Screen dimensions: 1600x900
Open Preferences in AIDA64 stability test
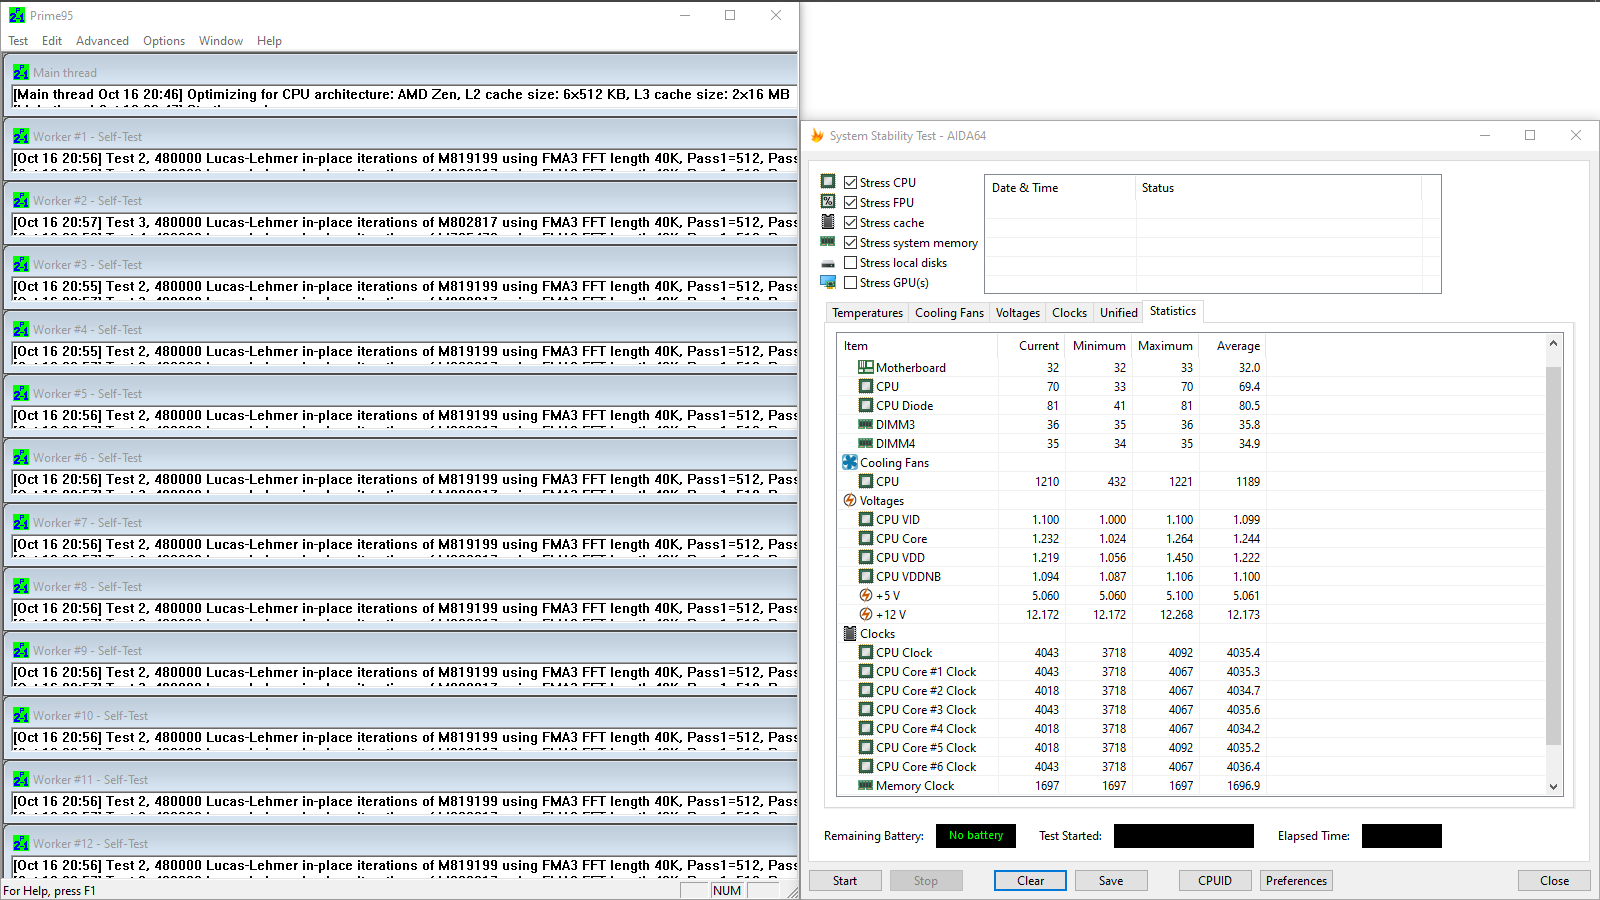[x=1296, y=881]
